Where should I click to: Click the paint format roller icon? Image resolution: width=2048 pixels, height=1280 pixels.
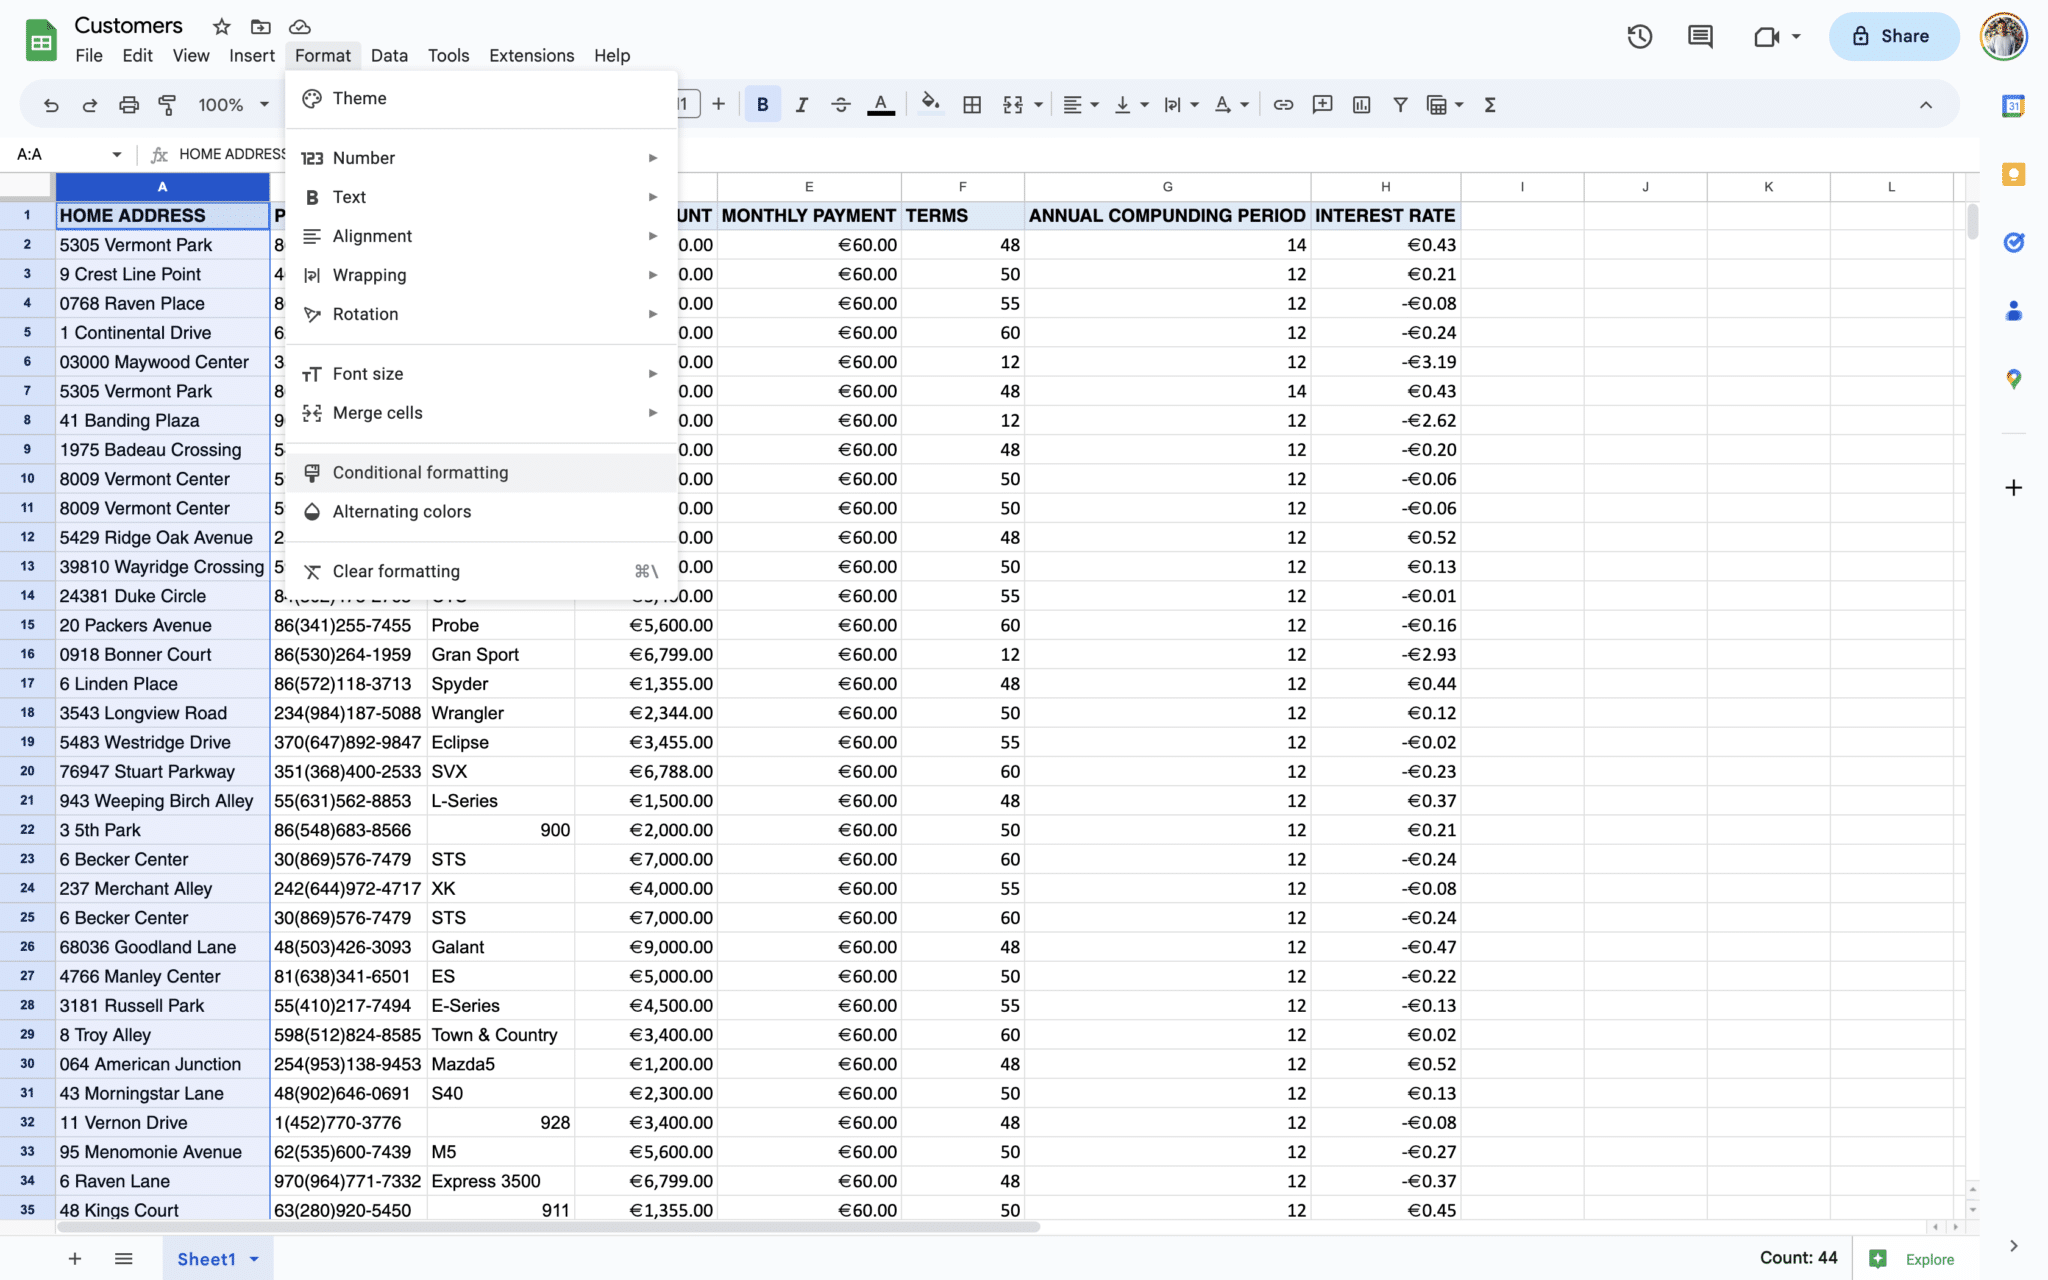(x=167, y=105)
